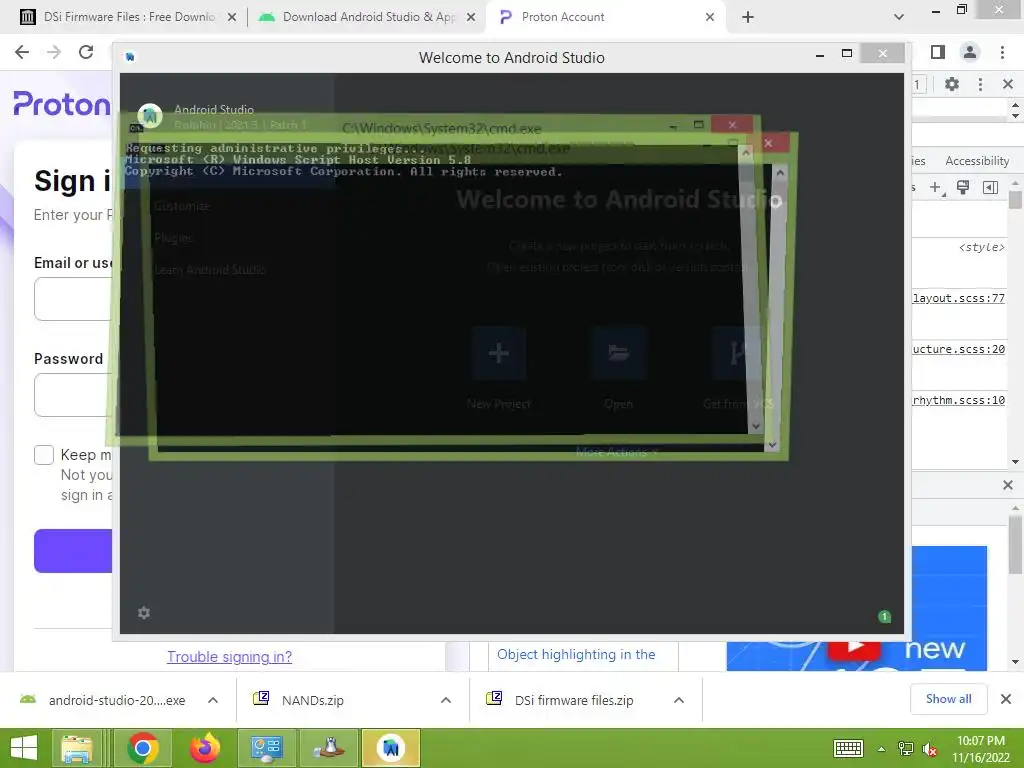1024x768 pixels.
Task: Open the rendering emulation paintbrush icon
Action: point(963,187)
